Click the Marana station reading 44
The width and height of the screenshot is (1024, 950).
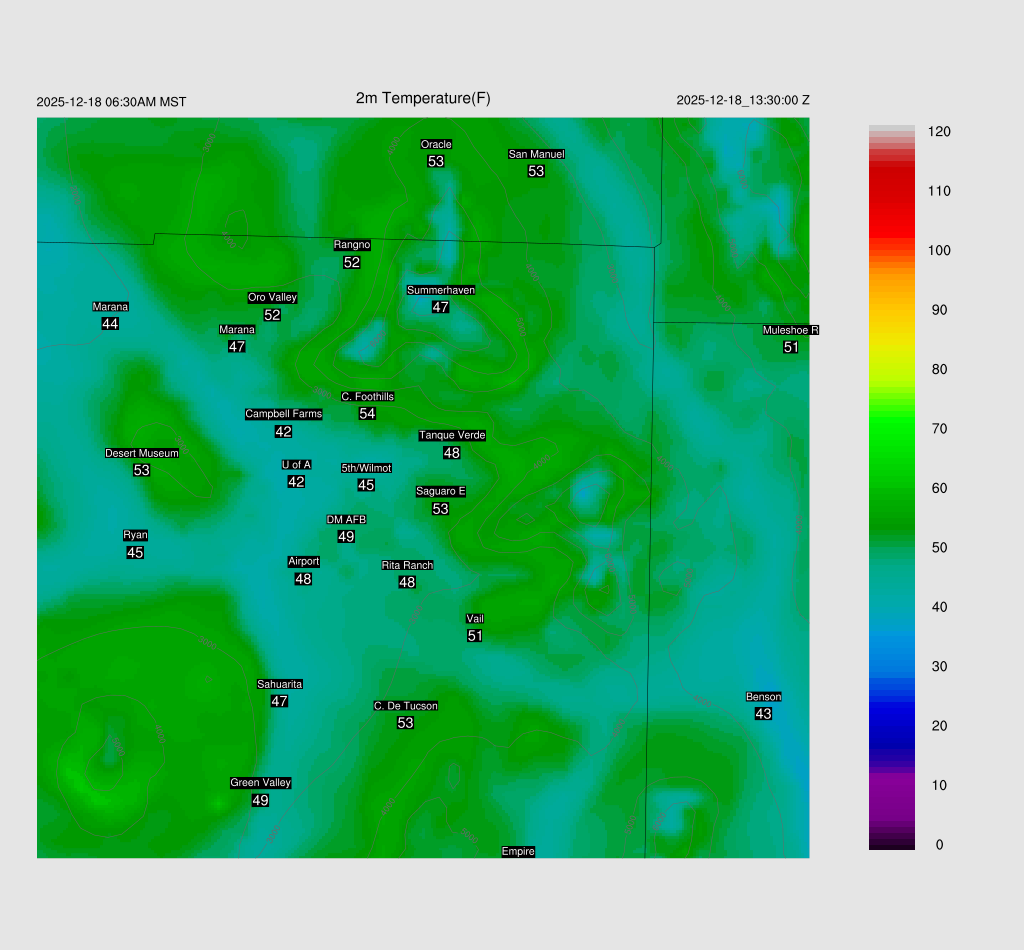click(110, 324)
